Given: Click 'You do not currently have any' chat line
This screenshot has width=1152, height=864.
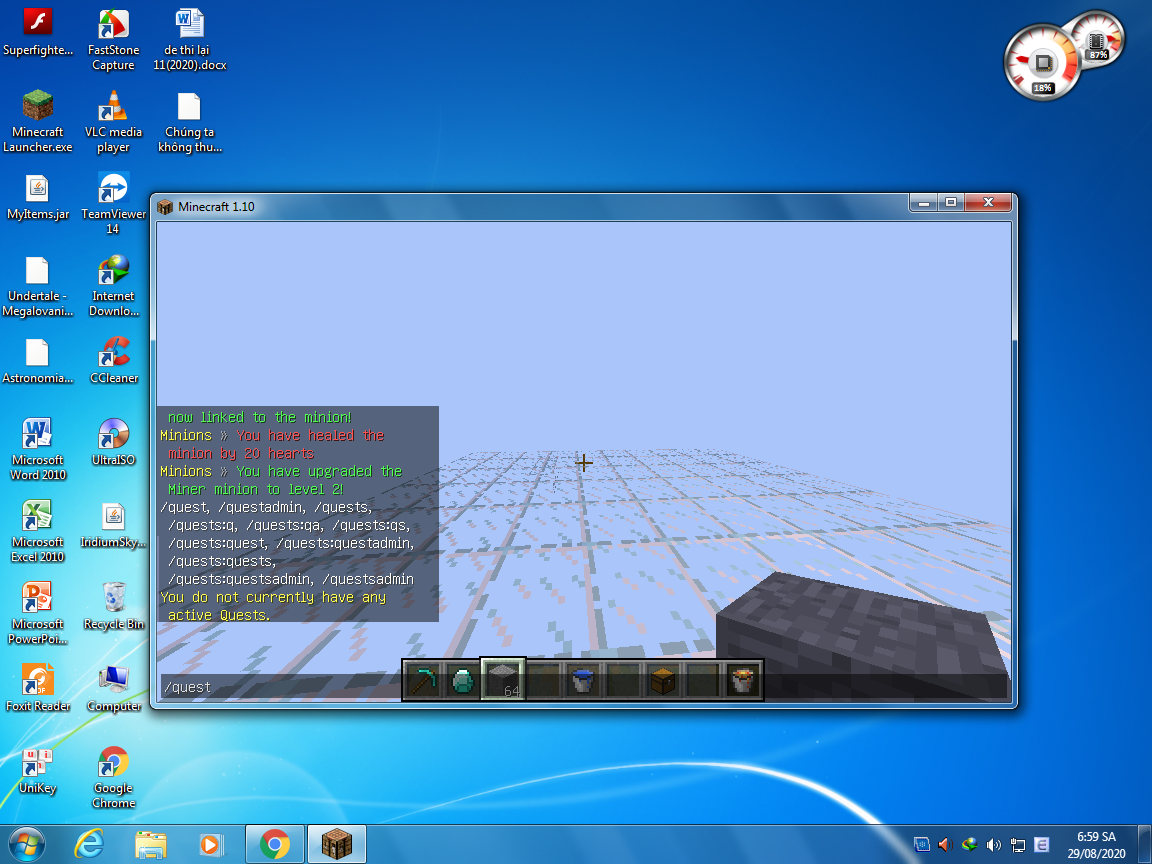Looking at the screenshot, I should [x=273, y=597].
